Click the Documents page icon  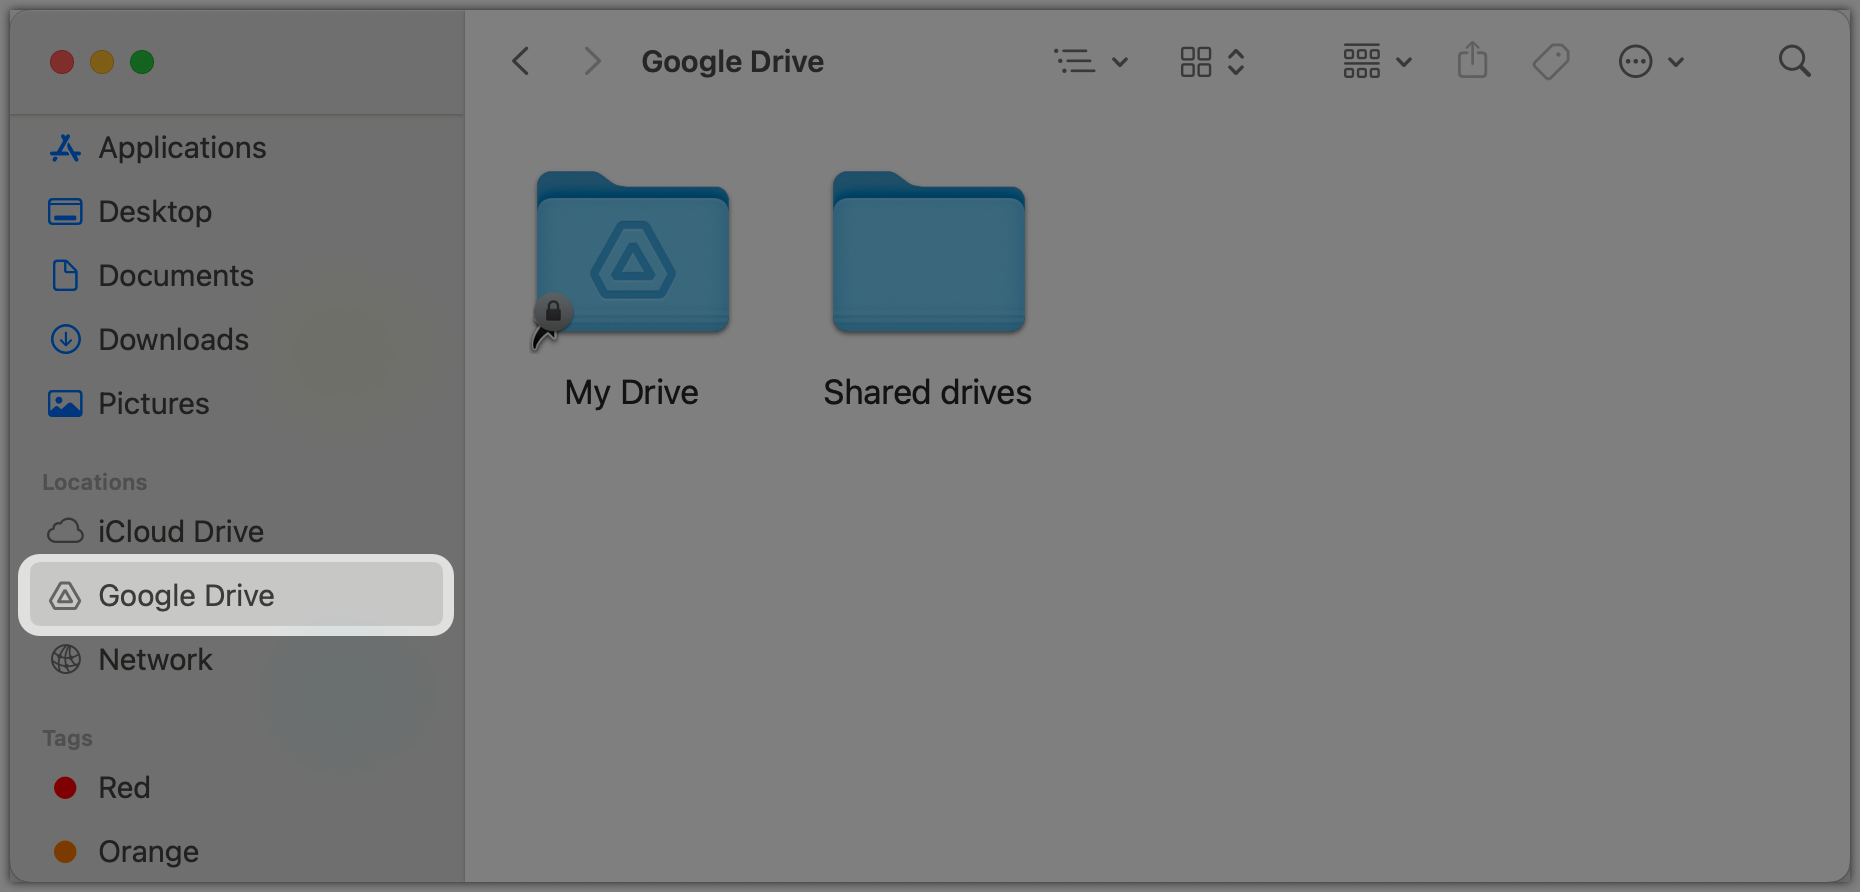click(65, 275)
